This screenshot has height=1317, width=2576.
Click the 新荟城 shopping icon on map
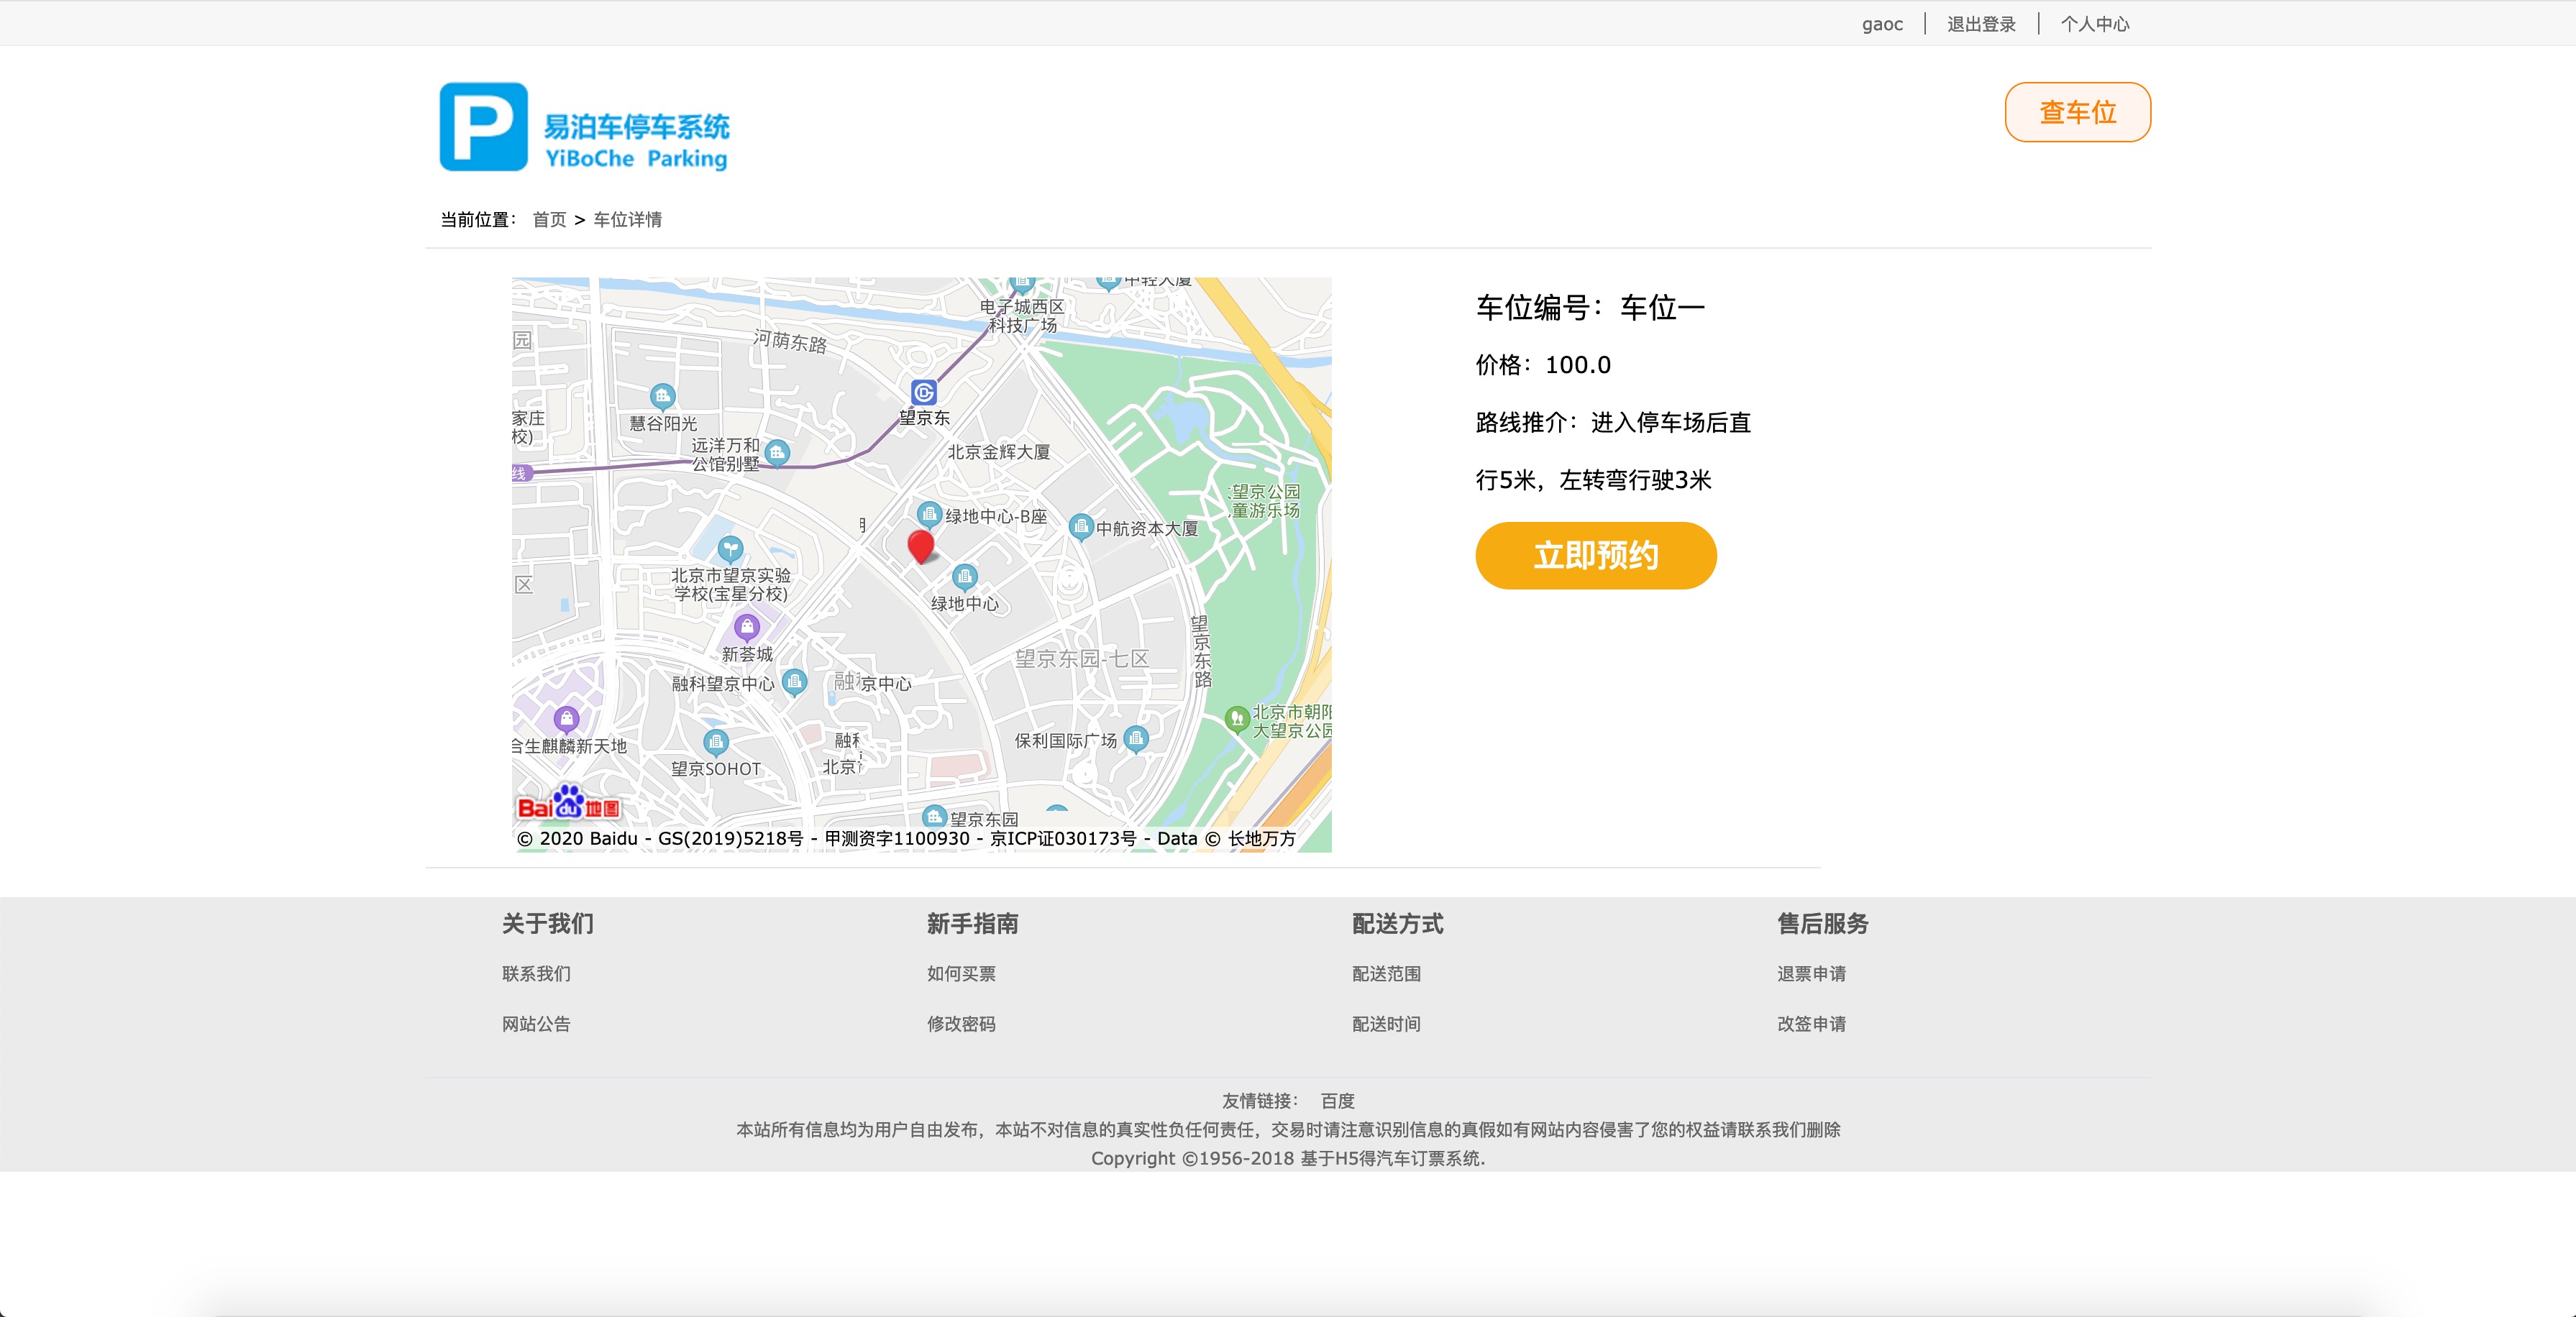click(x=747, y=627)
